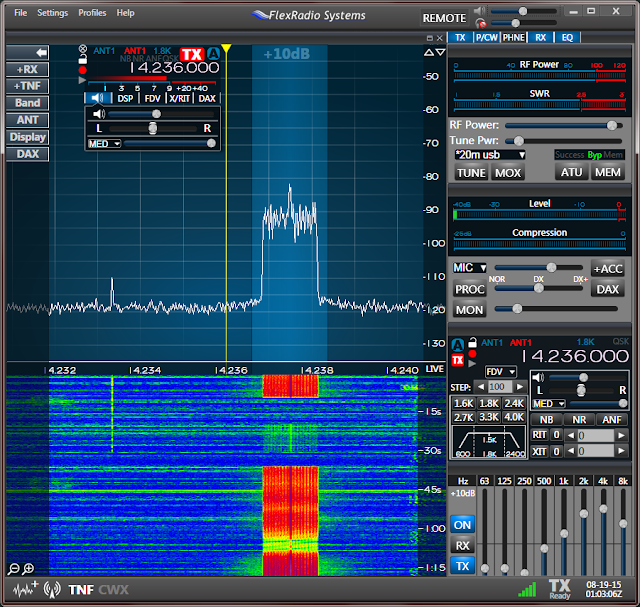Switch the equalizer to TX
The height and width of the screenshot is (607, 640).
point(462,566)
